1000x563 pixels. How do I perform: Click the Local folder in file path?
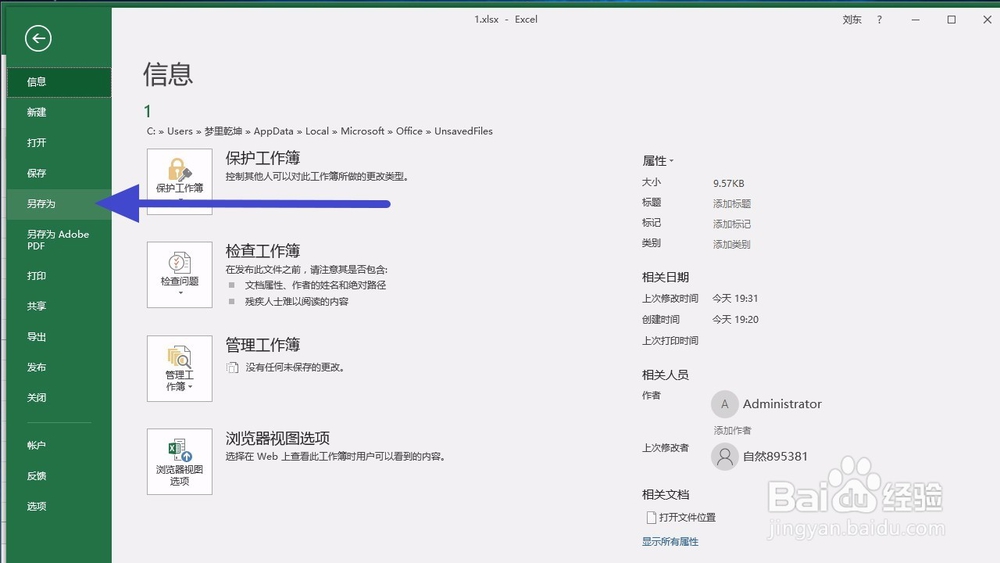click(x=317, y=131)
